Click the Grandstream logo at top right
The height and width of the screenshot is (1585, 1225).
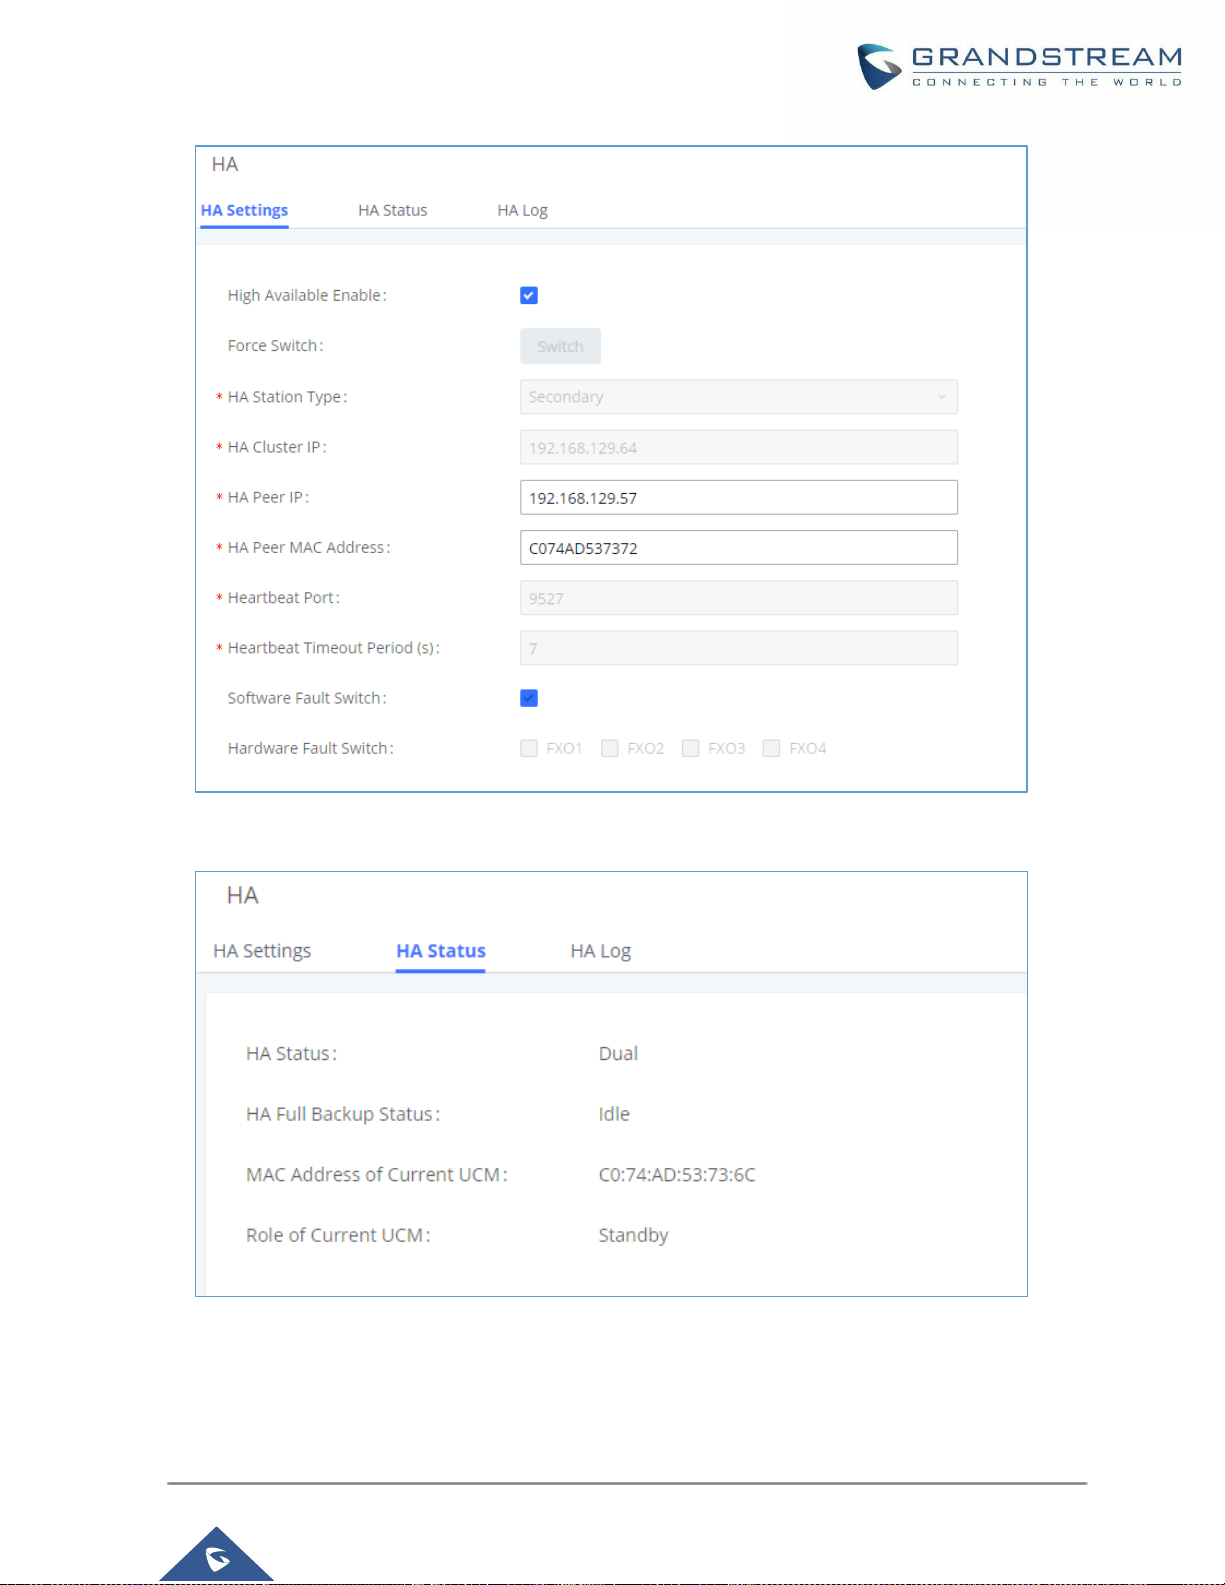[1019, 67]
